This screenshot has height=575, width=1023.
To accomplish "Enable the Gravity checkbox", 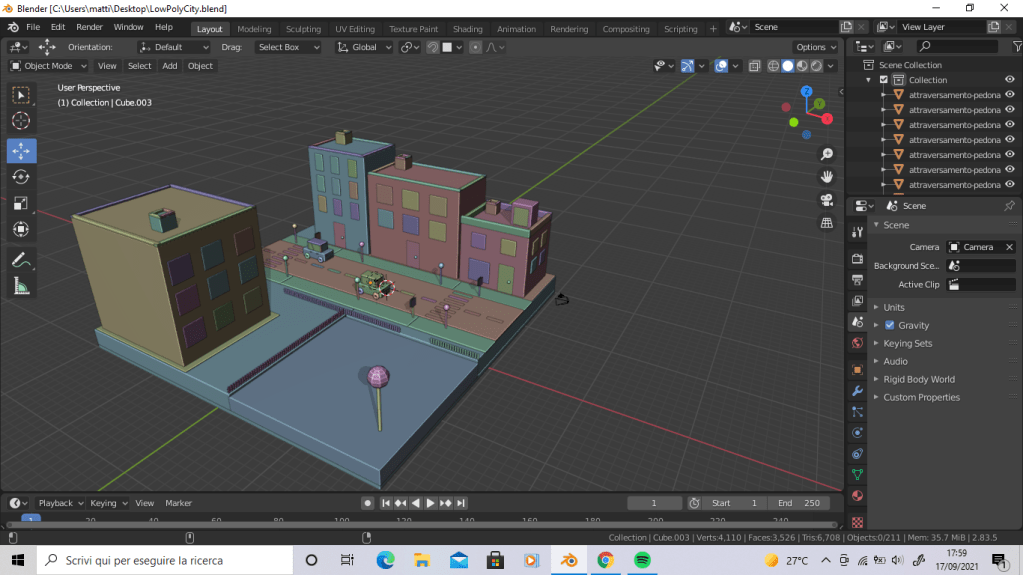I will coord(890,325).
